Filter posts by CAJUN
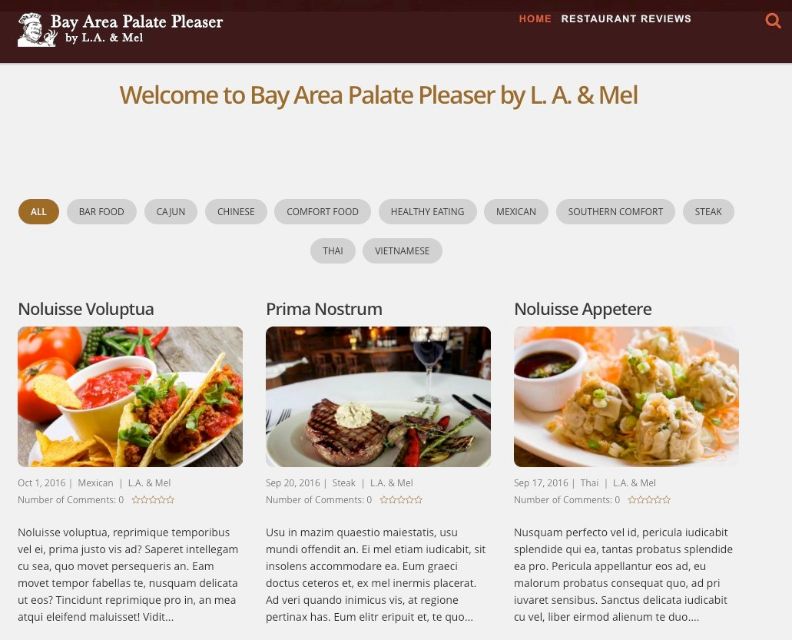Viewport: 792px width, 640px height. 171,212
